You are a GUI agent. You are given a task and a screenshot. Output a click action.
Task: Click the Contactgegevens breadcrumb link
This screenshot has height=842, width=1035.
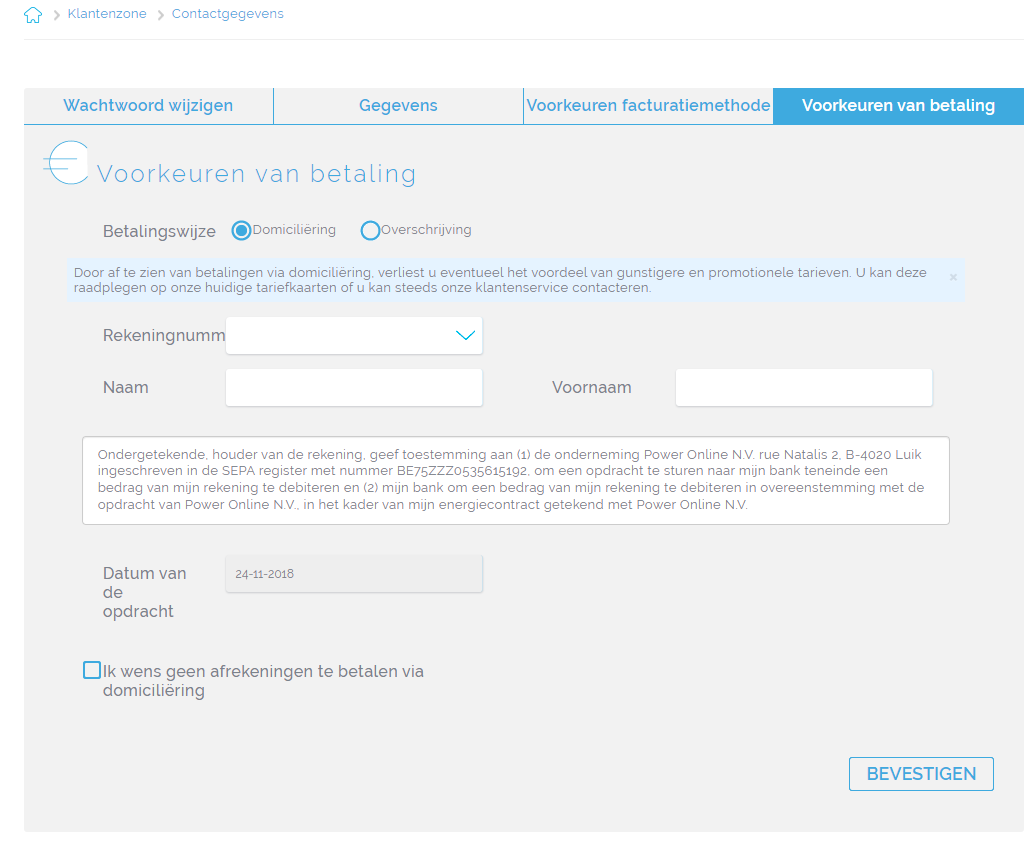point(228,14)
